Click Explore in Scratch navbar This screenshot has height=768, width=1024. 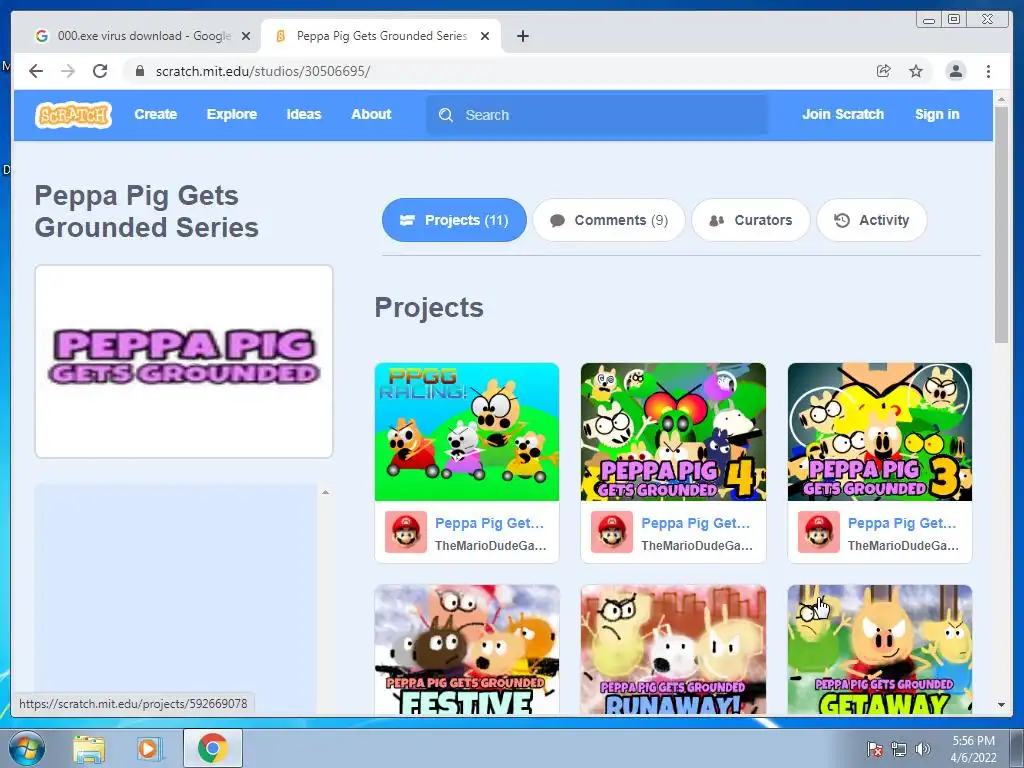click(x=232, y=114)
